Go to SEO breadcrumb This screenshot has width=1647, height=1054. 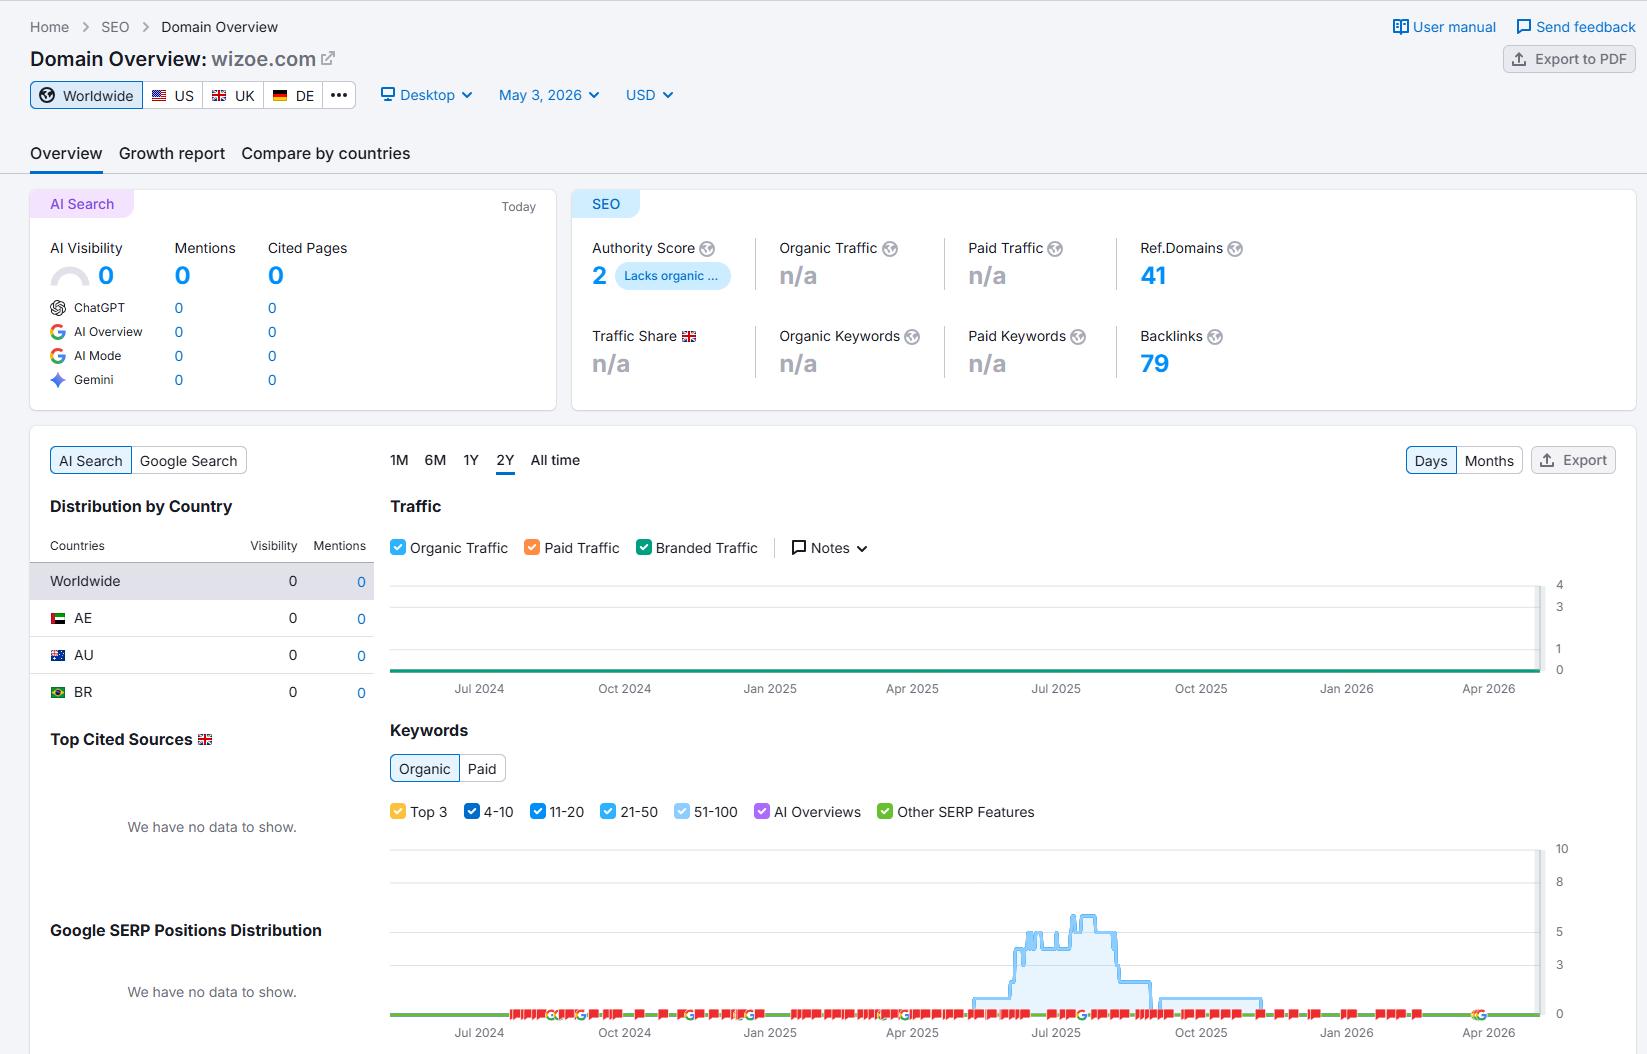115,27
